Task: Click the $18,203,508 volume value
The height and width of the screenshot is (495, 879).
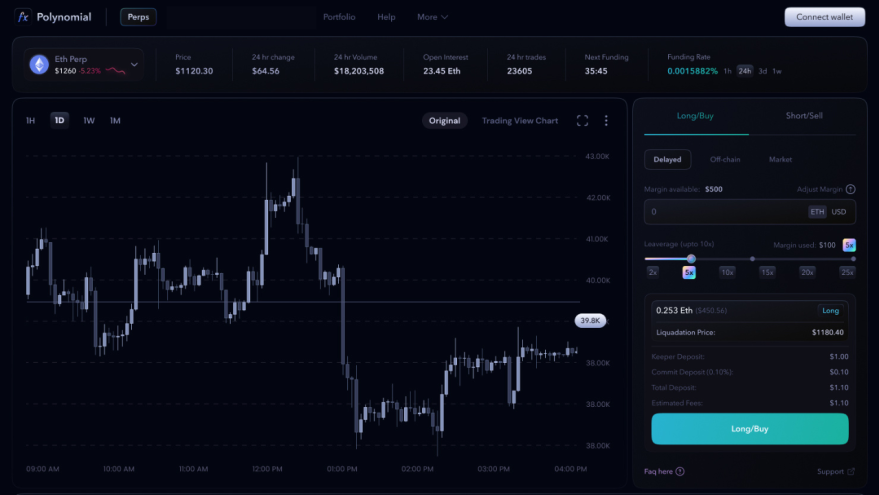Action: tap(359, 71)
